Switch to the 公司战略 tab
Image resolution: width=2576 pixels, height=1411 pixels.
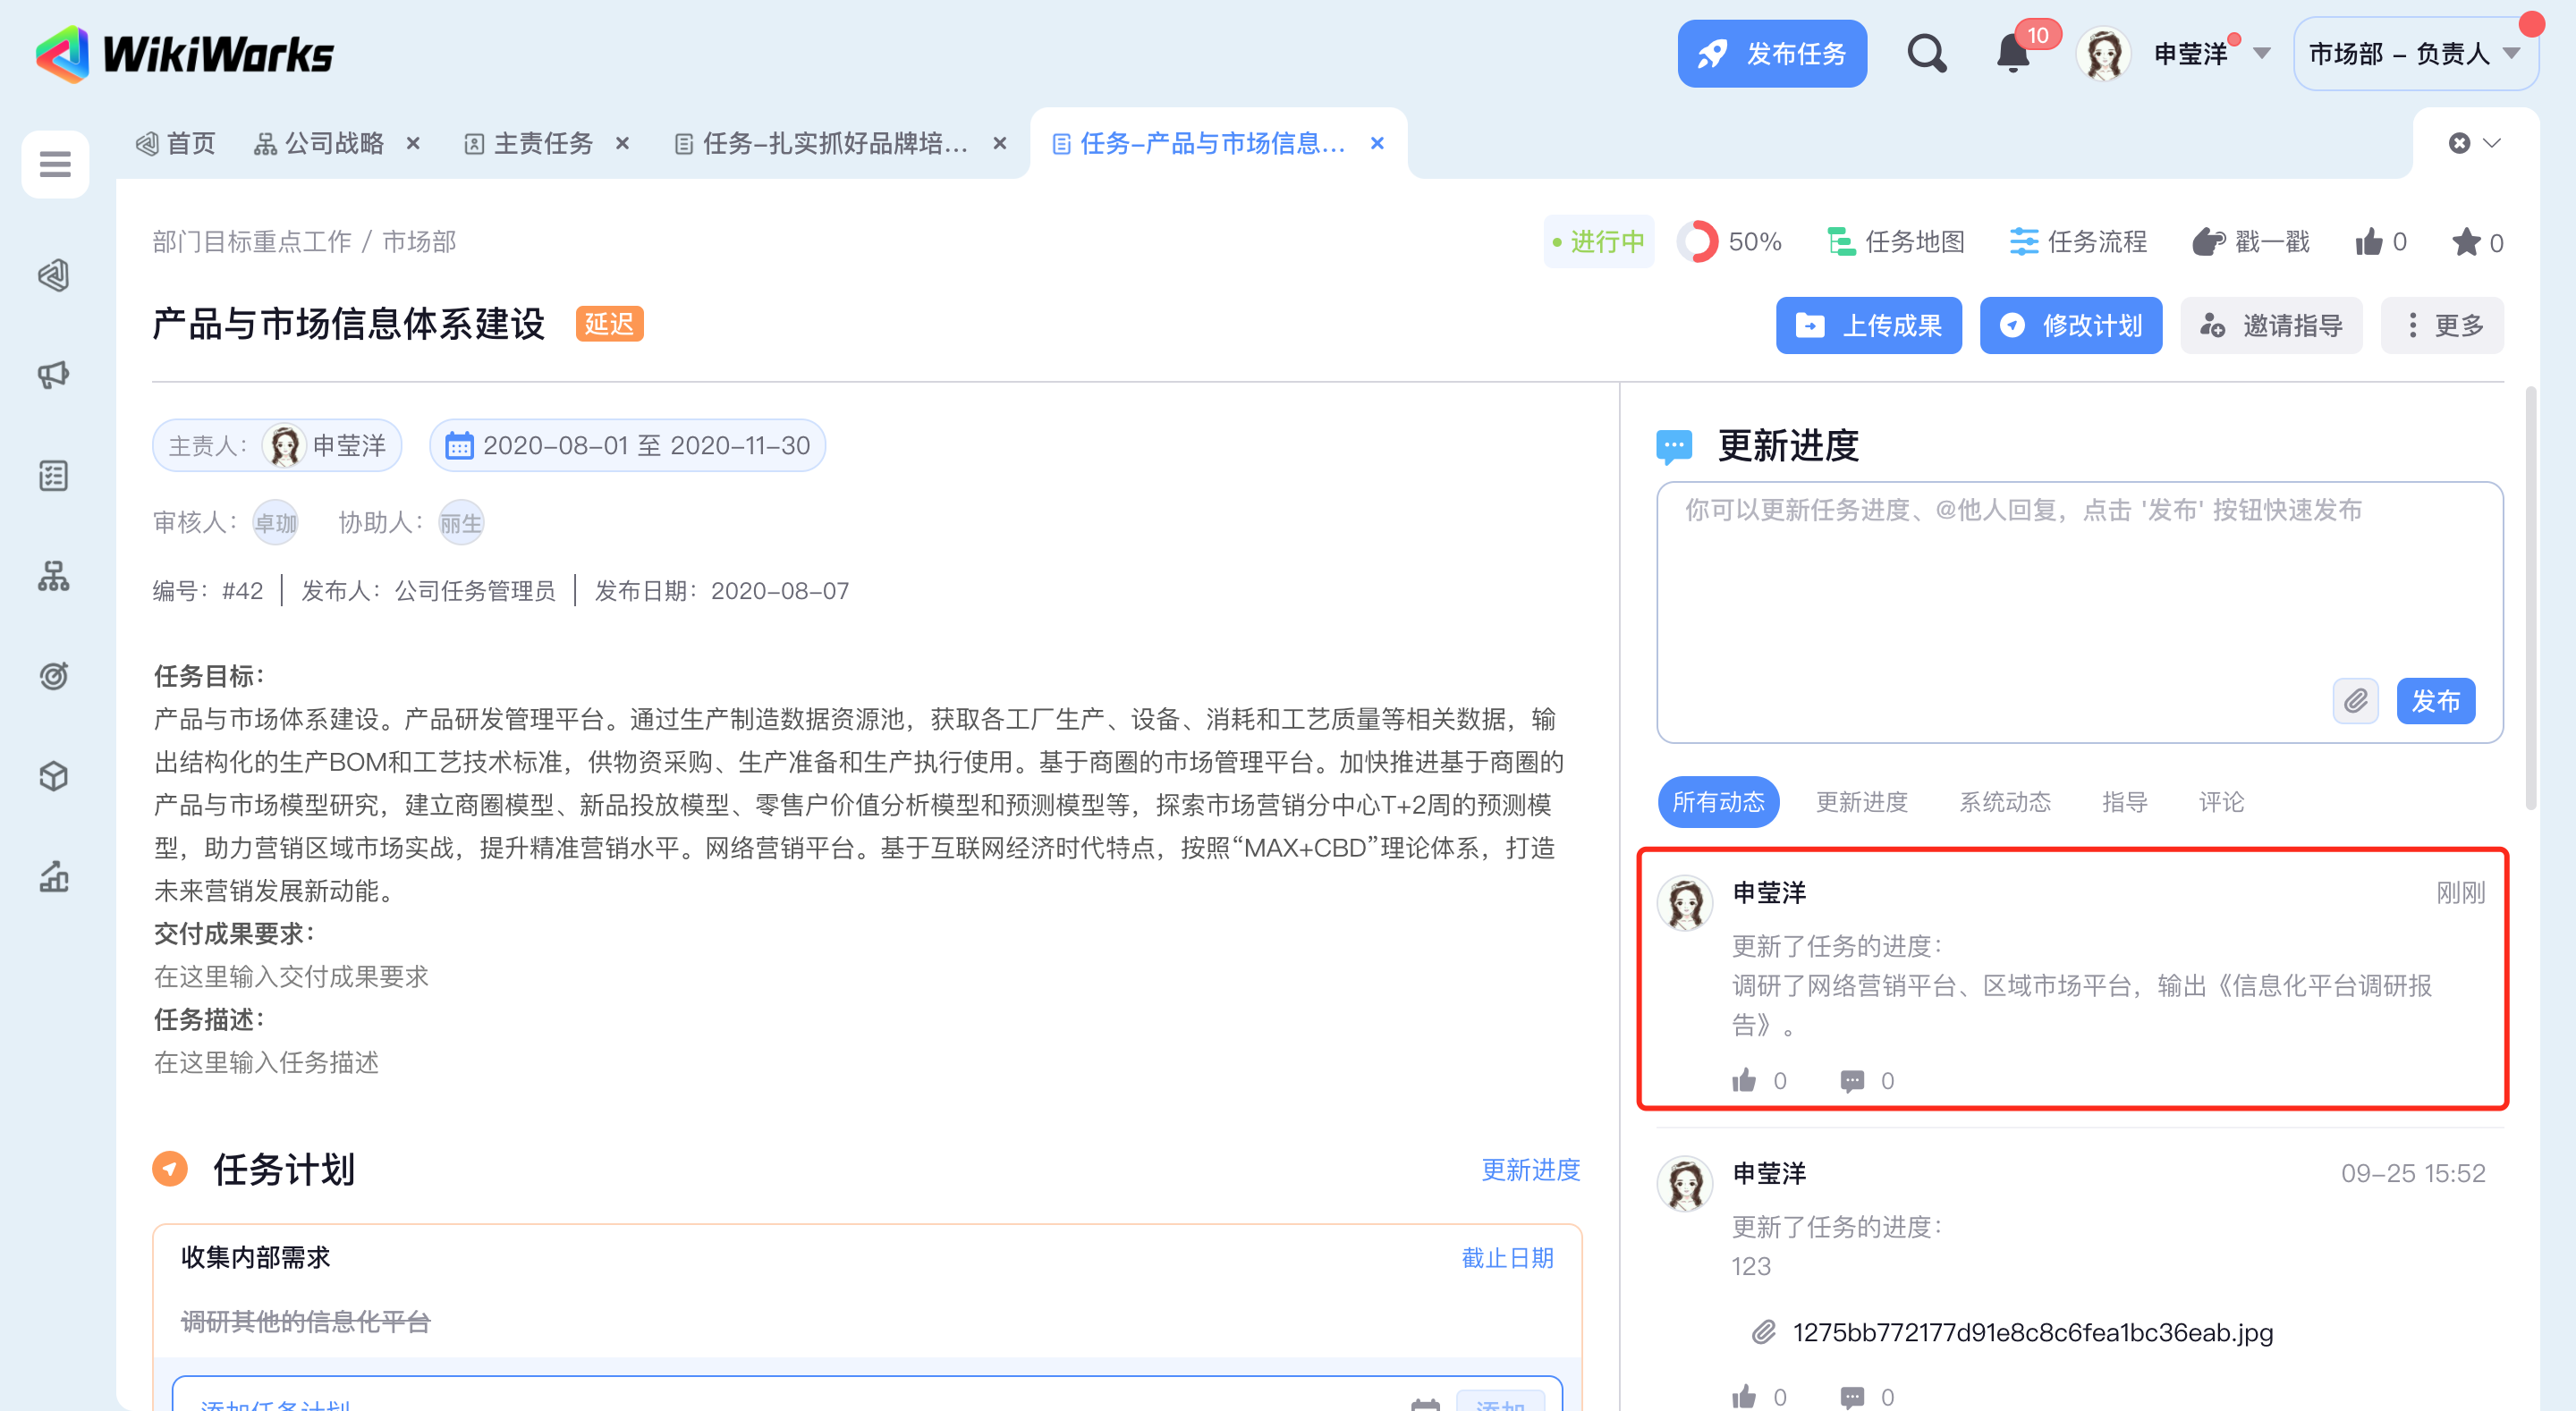(333, 144)
